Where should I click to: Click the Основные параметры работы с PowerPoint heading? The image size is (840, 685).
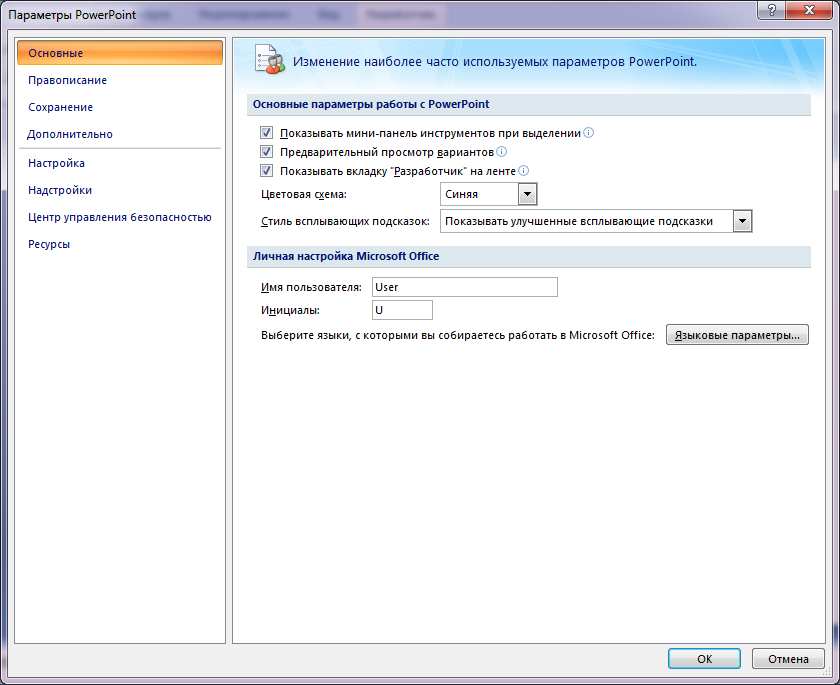371,104
